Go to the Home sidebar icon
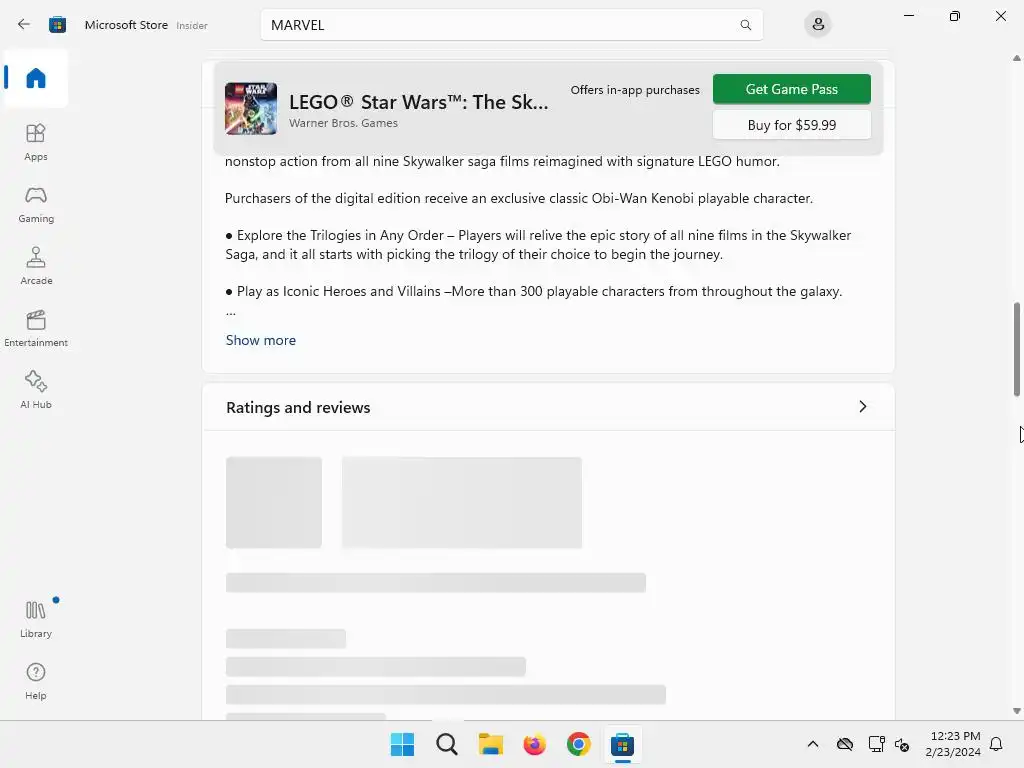The width and height of the screenshot is (1024, 768). (x=36, y=78)
